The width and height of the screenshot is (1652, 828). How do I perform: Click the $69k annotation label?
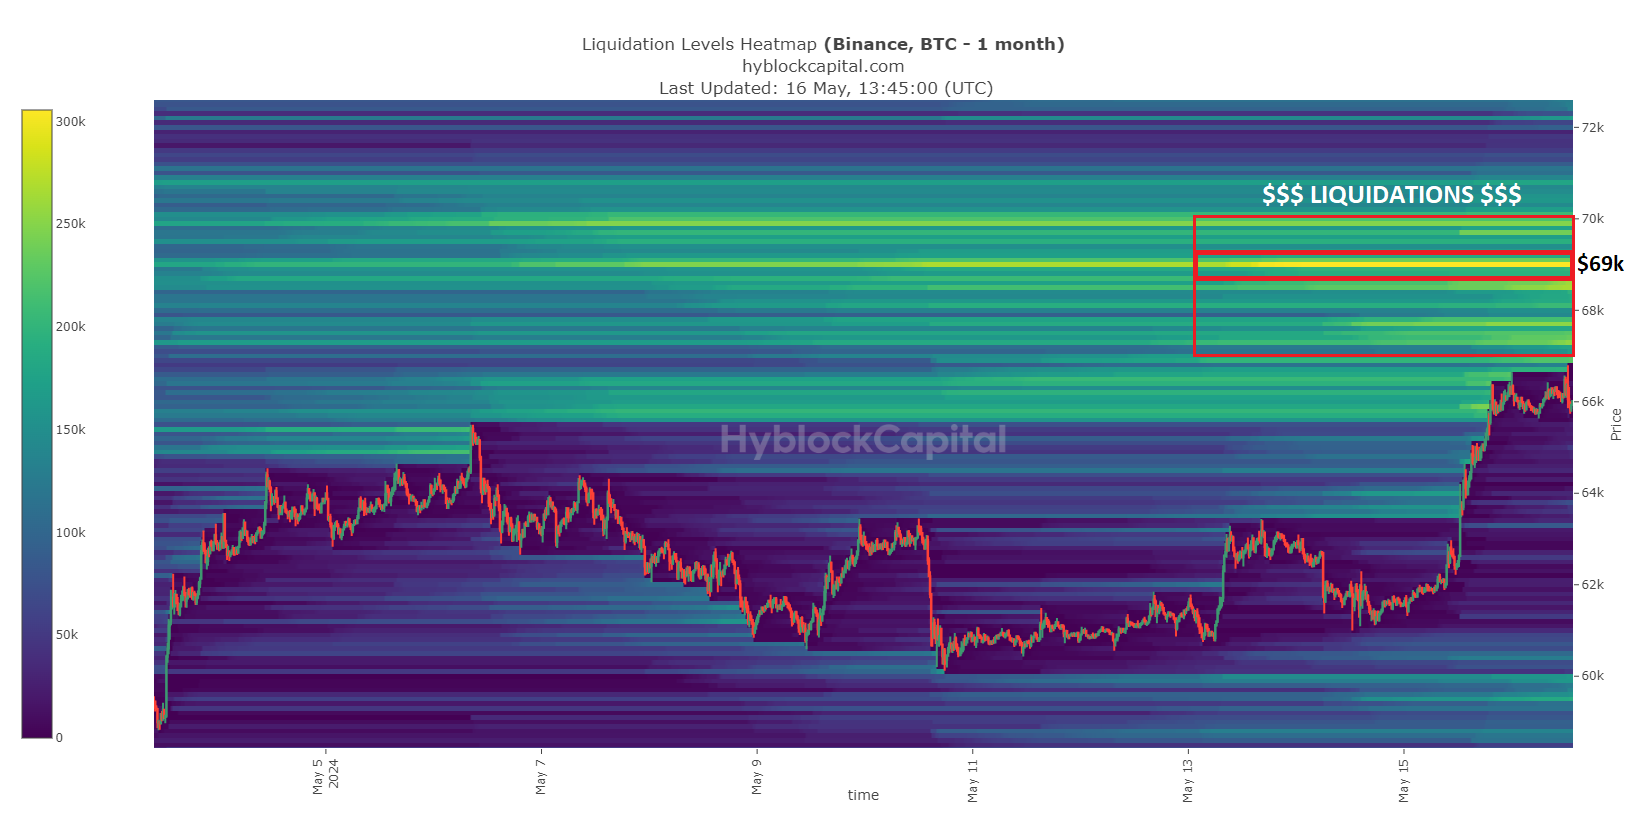coord(1600,264)
